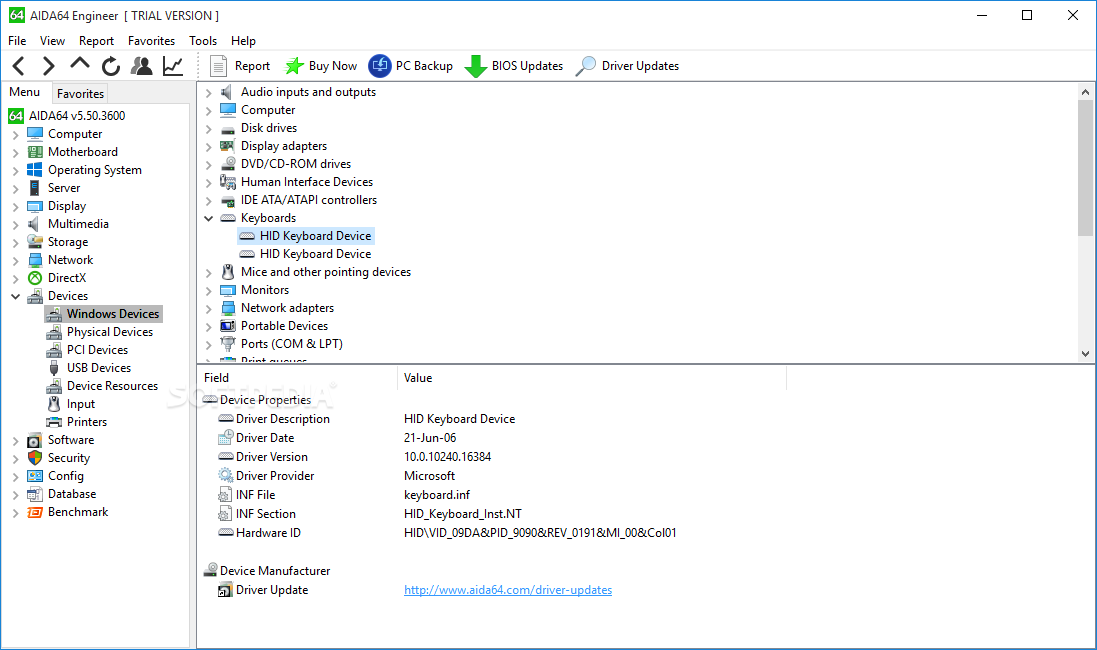Open the Report menu
The width and height of the screenshot is (1097, 650).
pos(97,41)
